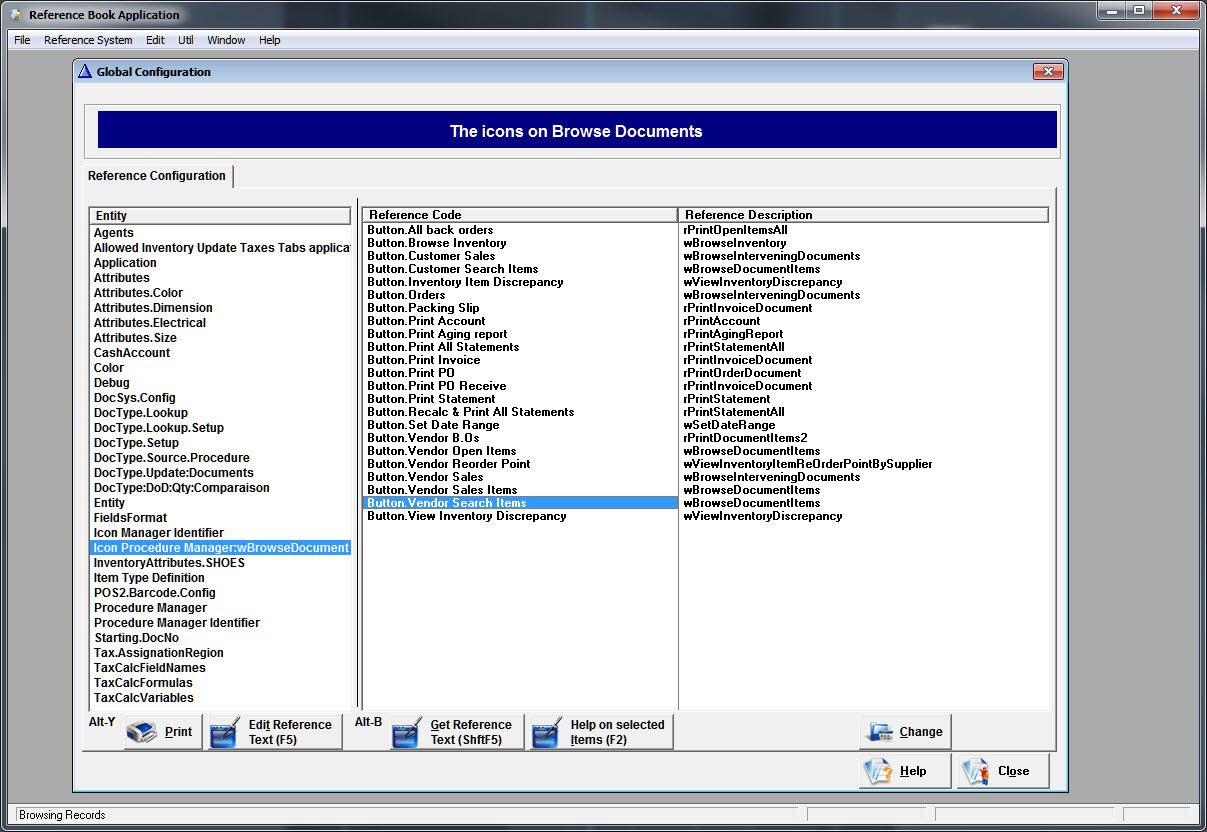Click the Reference Description column header

(x=863, y=215)
